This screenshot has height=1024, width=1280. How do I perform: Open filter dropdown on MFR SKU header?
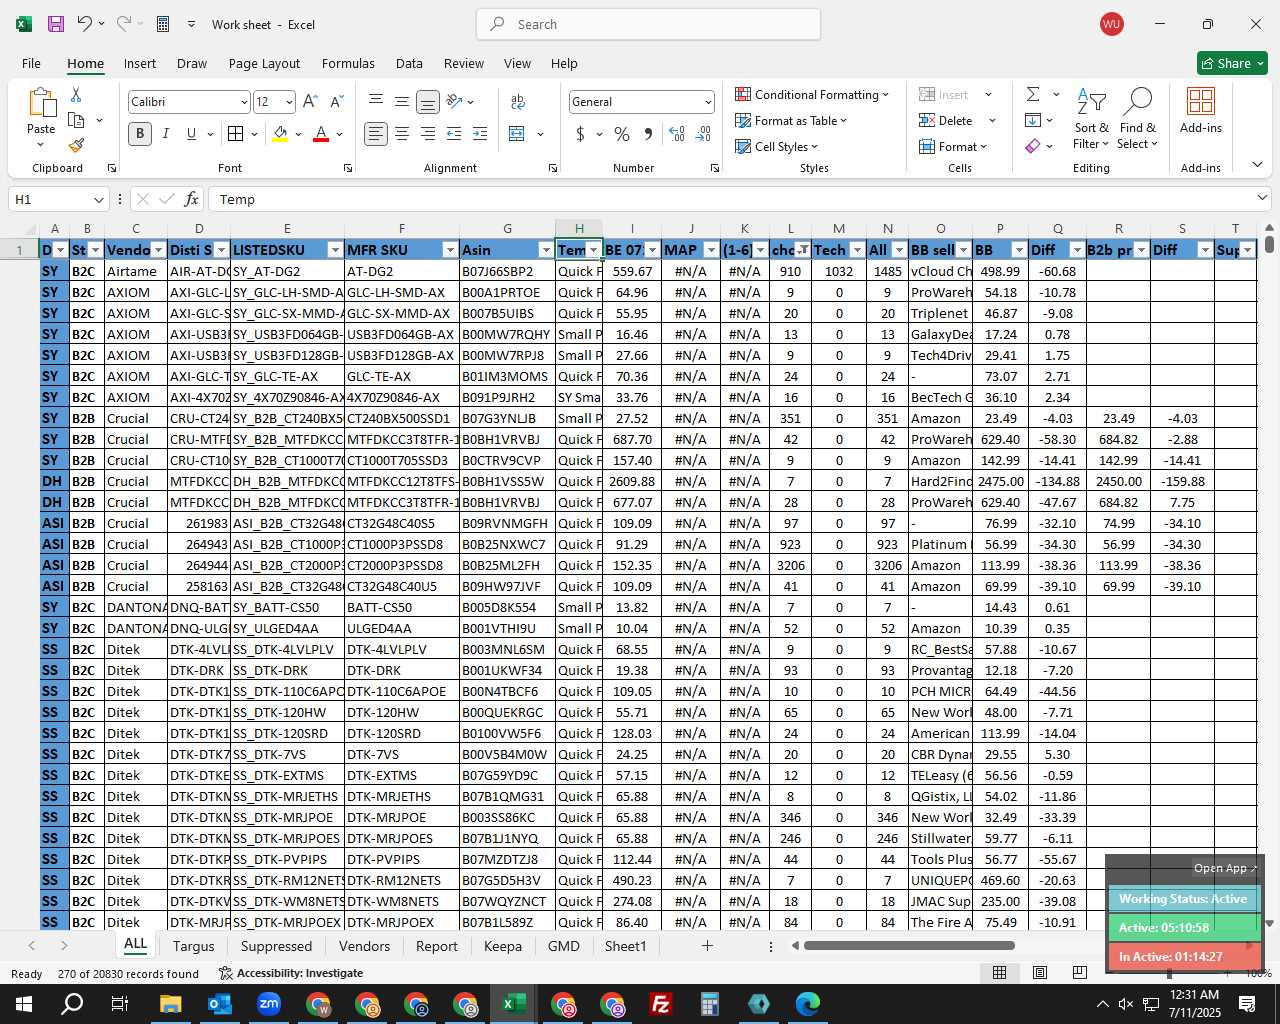[450, 250]
